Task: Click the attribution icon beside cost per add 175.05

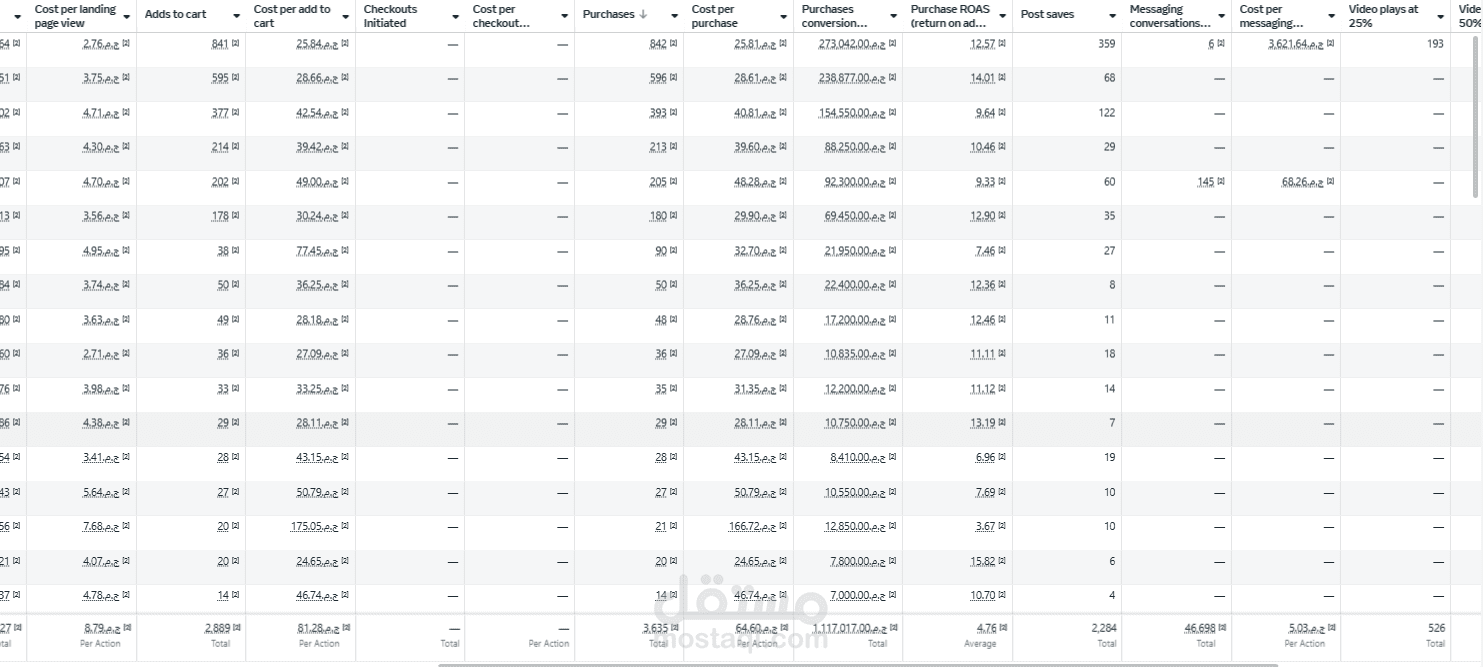Action: pos(345,526)
